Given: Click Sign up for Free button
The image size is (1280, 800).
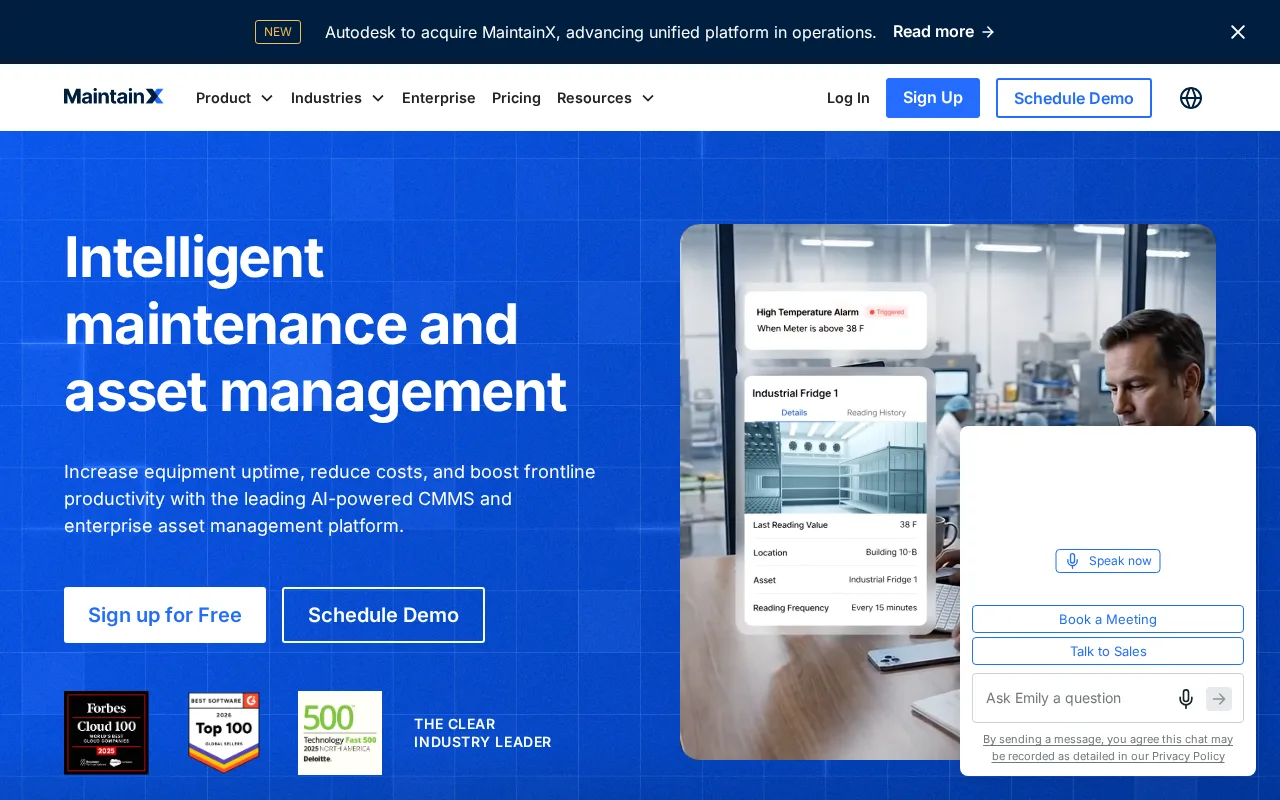Looking at the screenshot, I should pos(165,615).
